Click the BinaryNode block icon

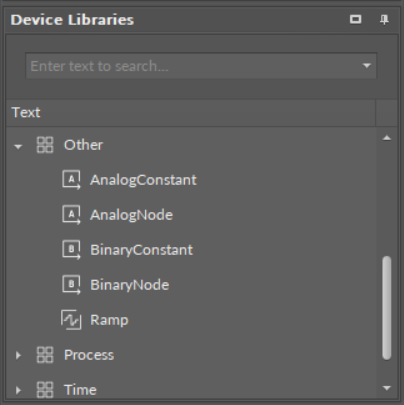click(71, 285)
